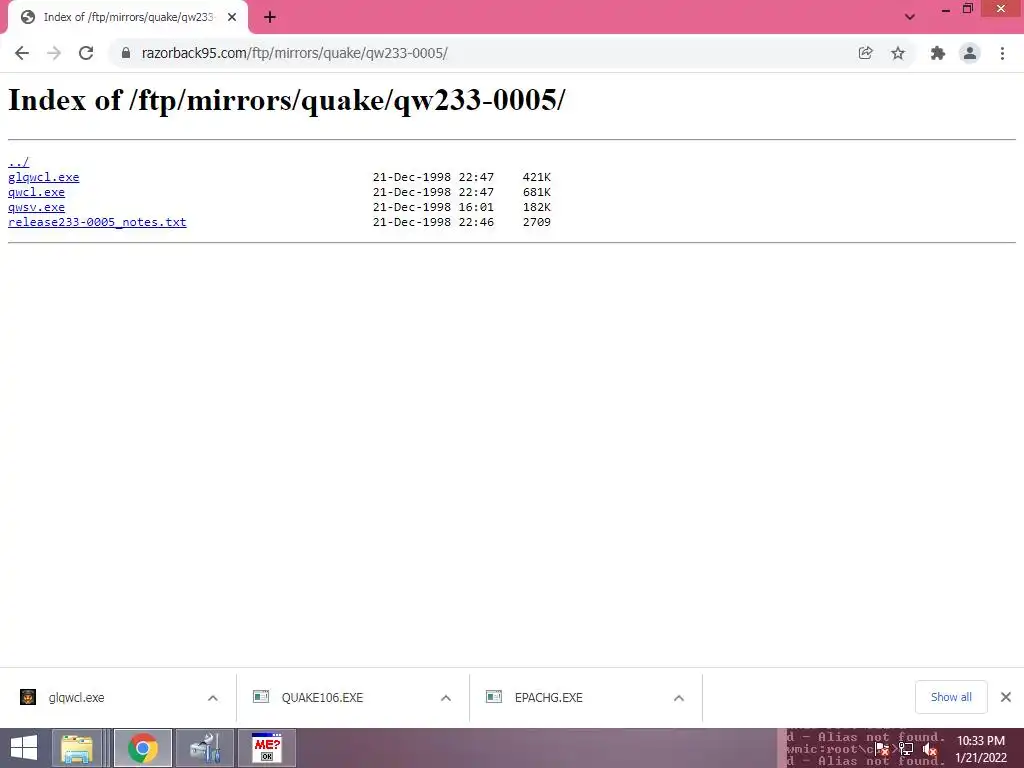Image resolution: width=1024 pixels, height=768 pixels.
Task: Open downloaded QUAKE106.EXE in download bar
Action: pyautogui.click(x=322, y=697)
